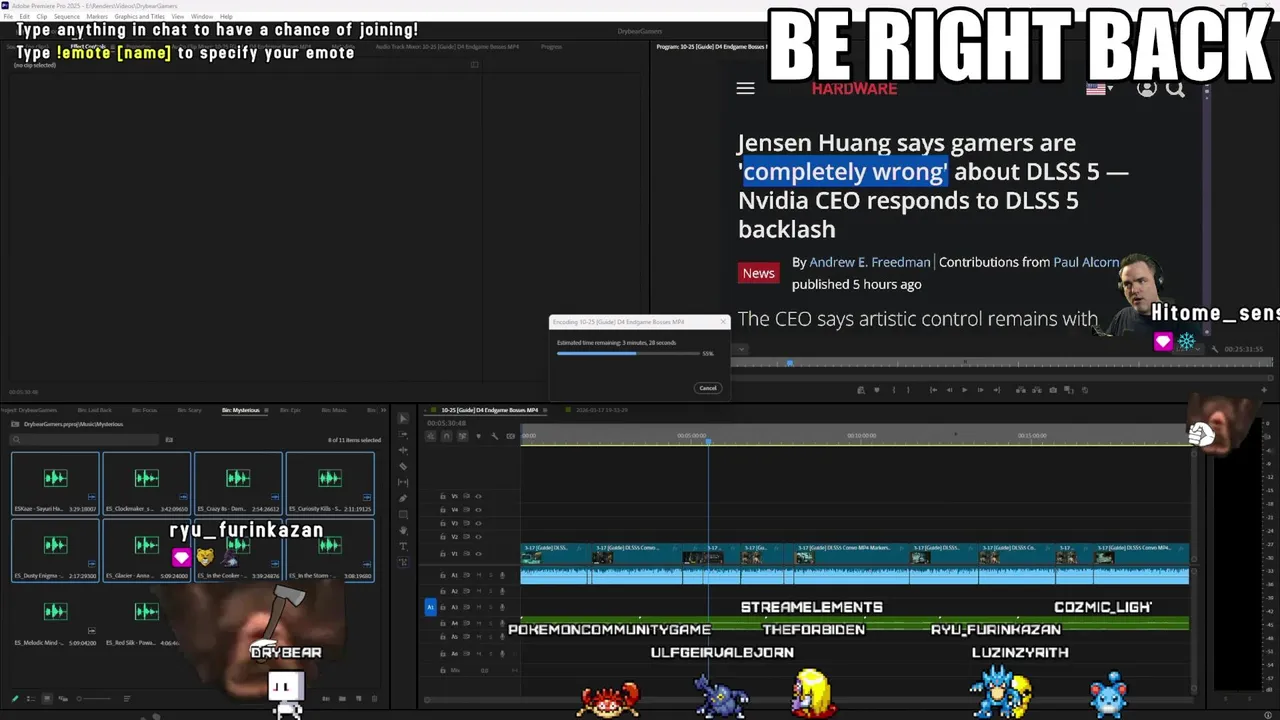Open the website hamburger menu
Viewport: 1280px width, 720px height.
745,88
